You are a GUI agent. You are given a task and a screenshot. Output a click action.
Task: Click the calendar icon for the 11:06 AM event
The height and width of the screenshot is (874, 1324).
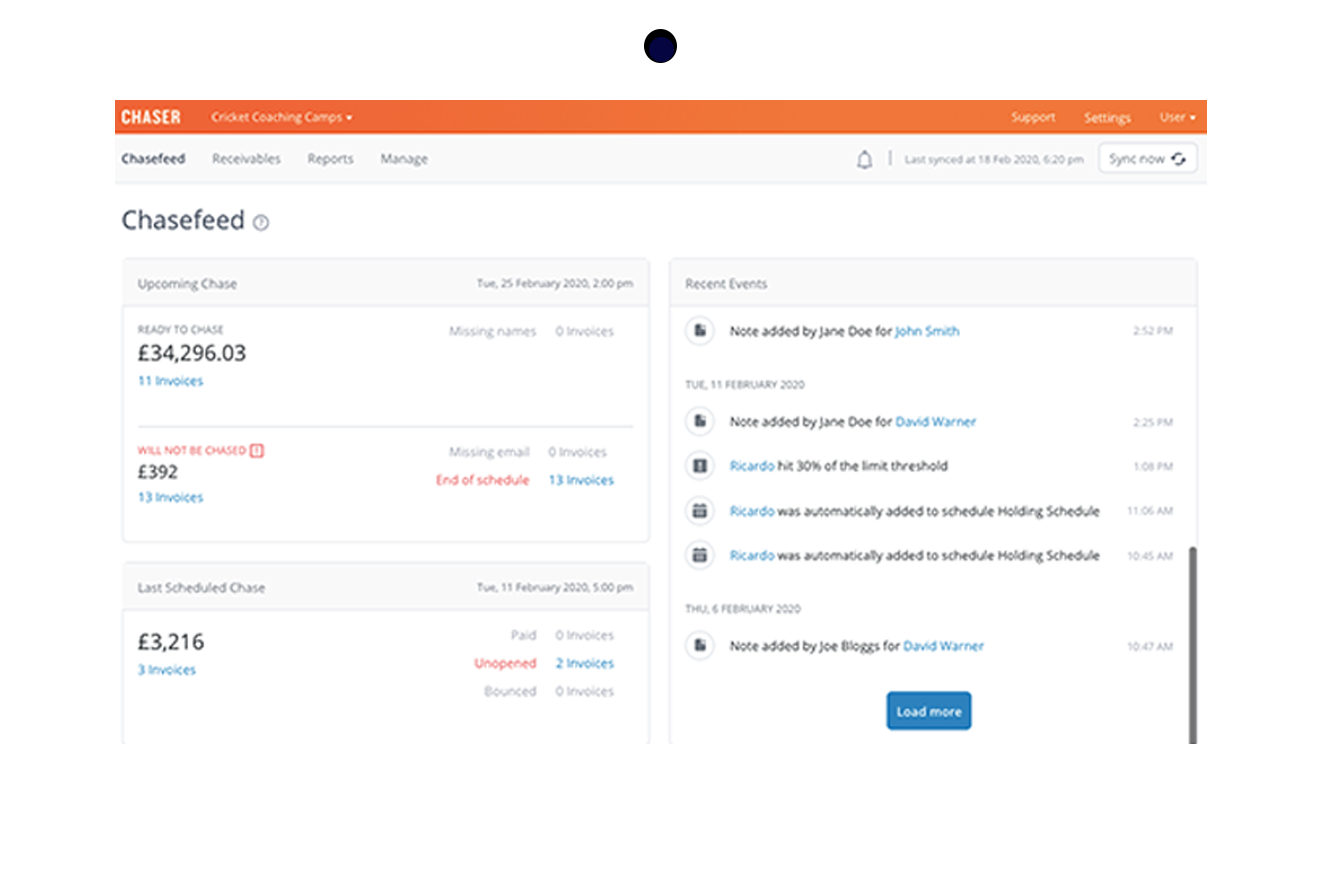coord(700,511)
